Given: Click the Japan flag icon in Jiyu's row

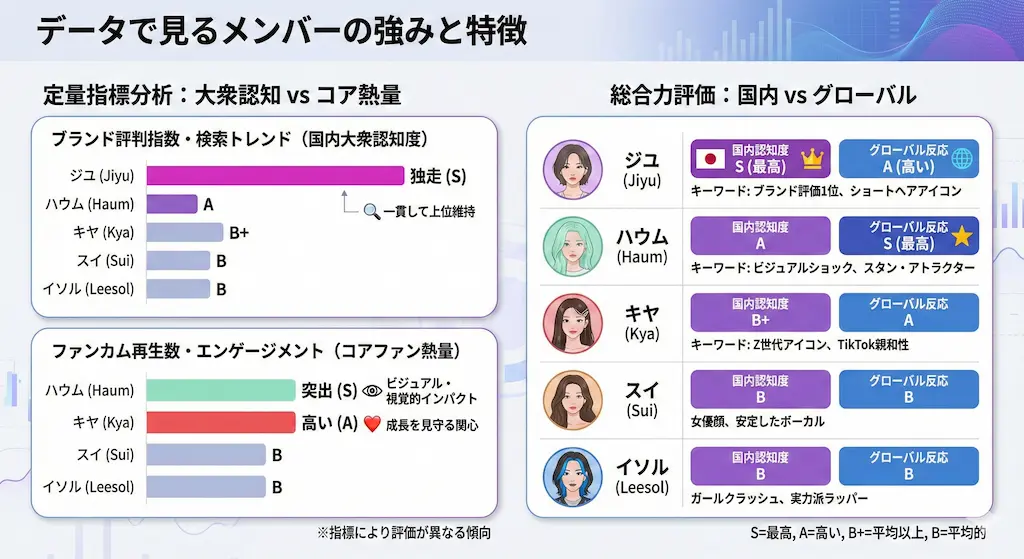Looking at the screenshot, I should pyautogui.click(x=709, y=159).
